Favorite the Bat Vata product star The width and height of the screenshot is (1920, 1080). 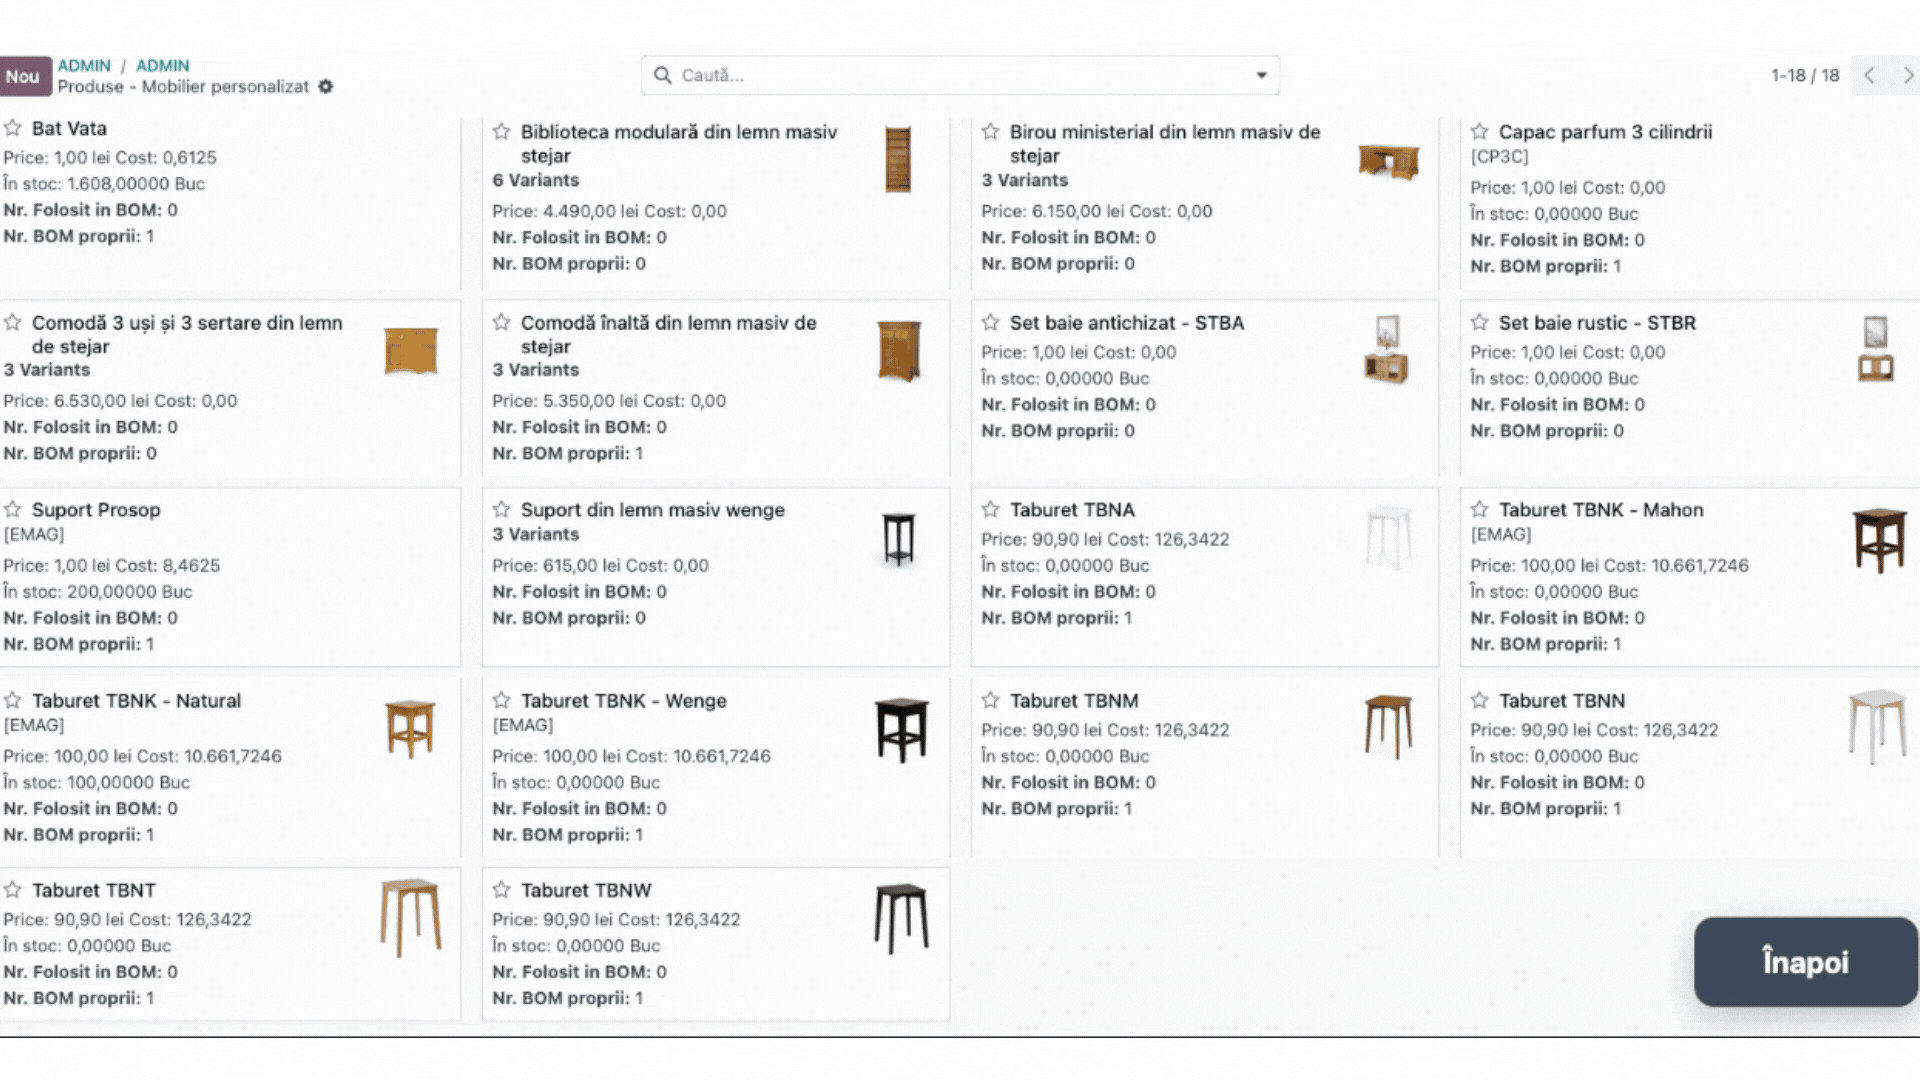tap(12, 128)
